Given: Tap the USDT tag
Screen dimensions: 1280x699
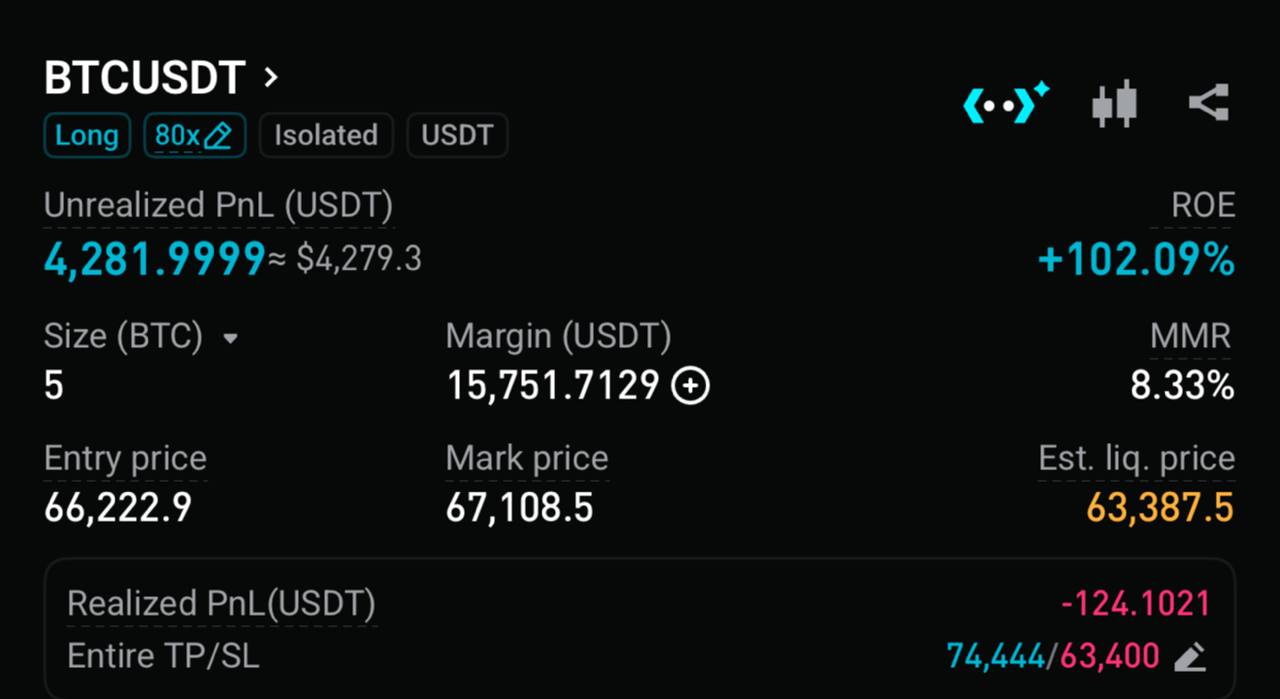Looking at the screenshot, I should coord(457,136).
